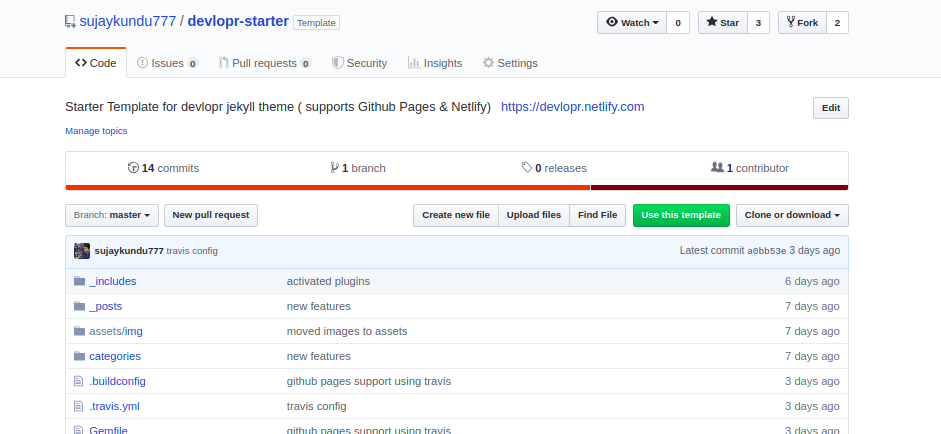
Task: Click the file icon for .travis.yml
Action: [79, 406]
